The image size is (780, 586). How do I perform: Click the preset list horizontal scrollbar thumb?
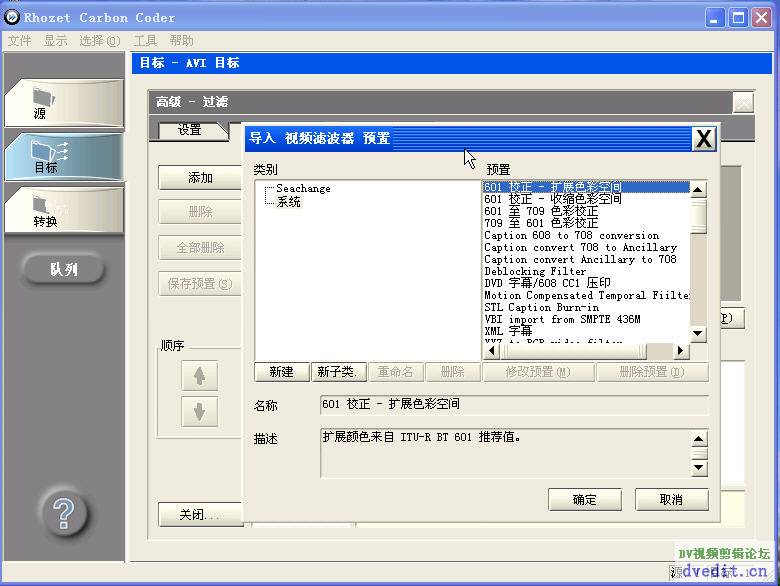coord(573,351)
